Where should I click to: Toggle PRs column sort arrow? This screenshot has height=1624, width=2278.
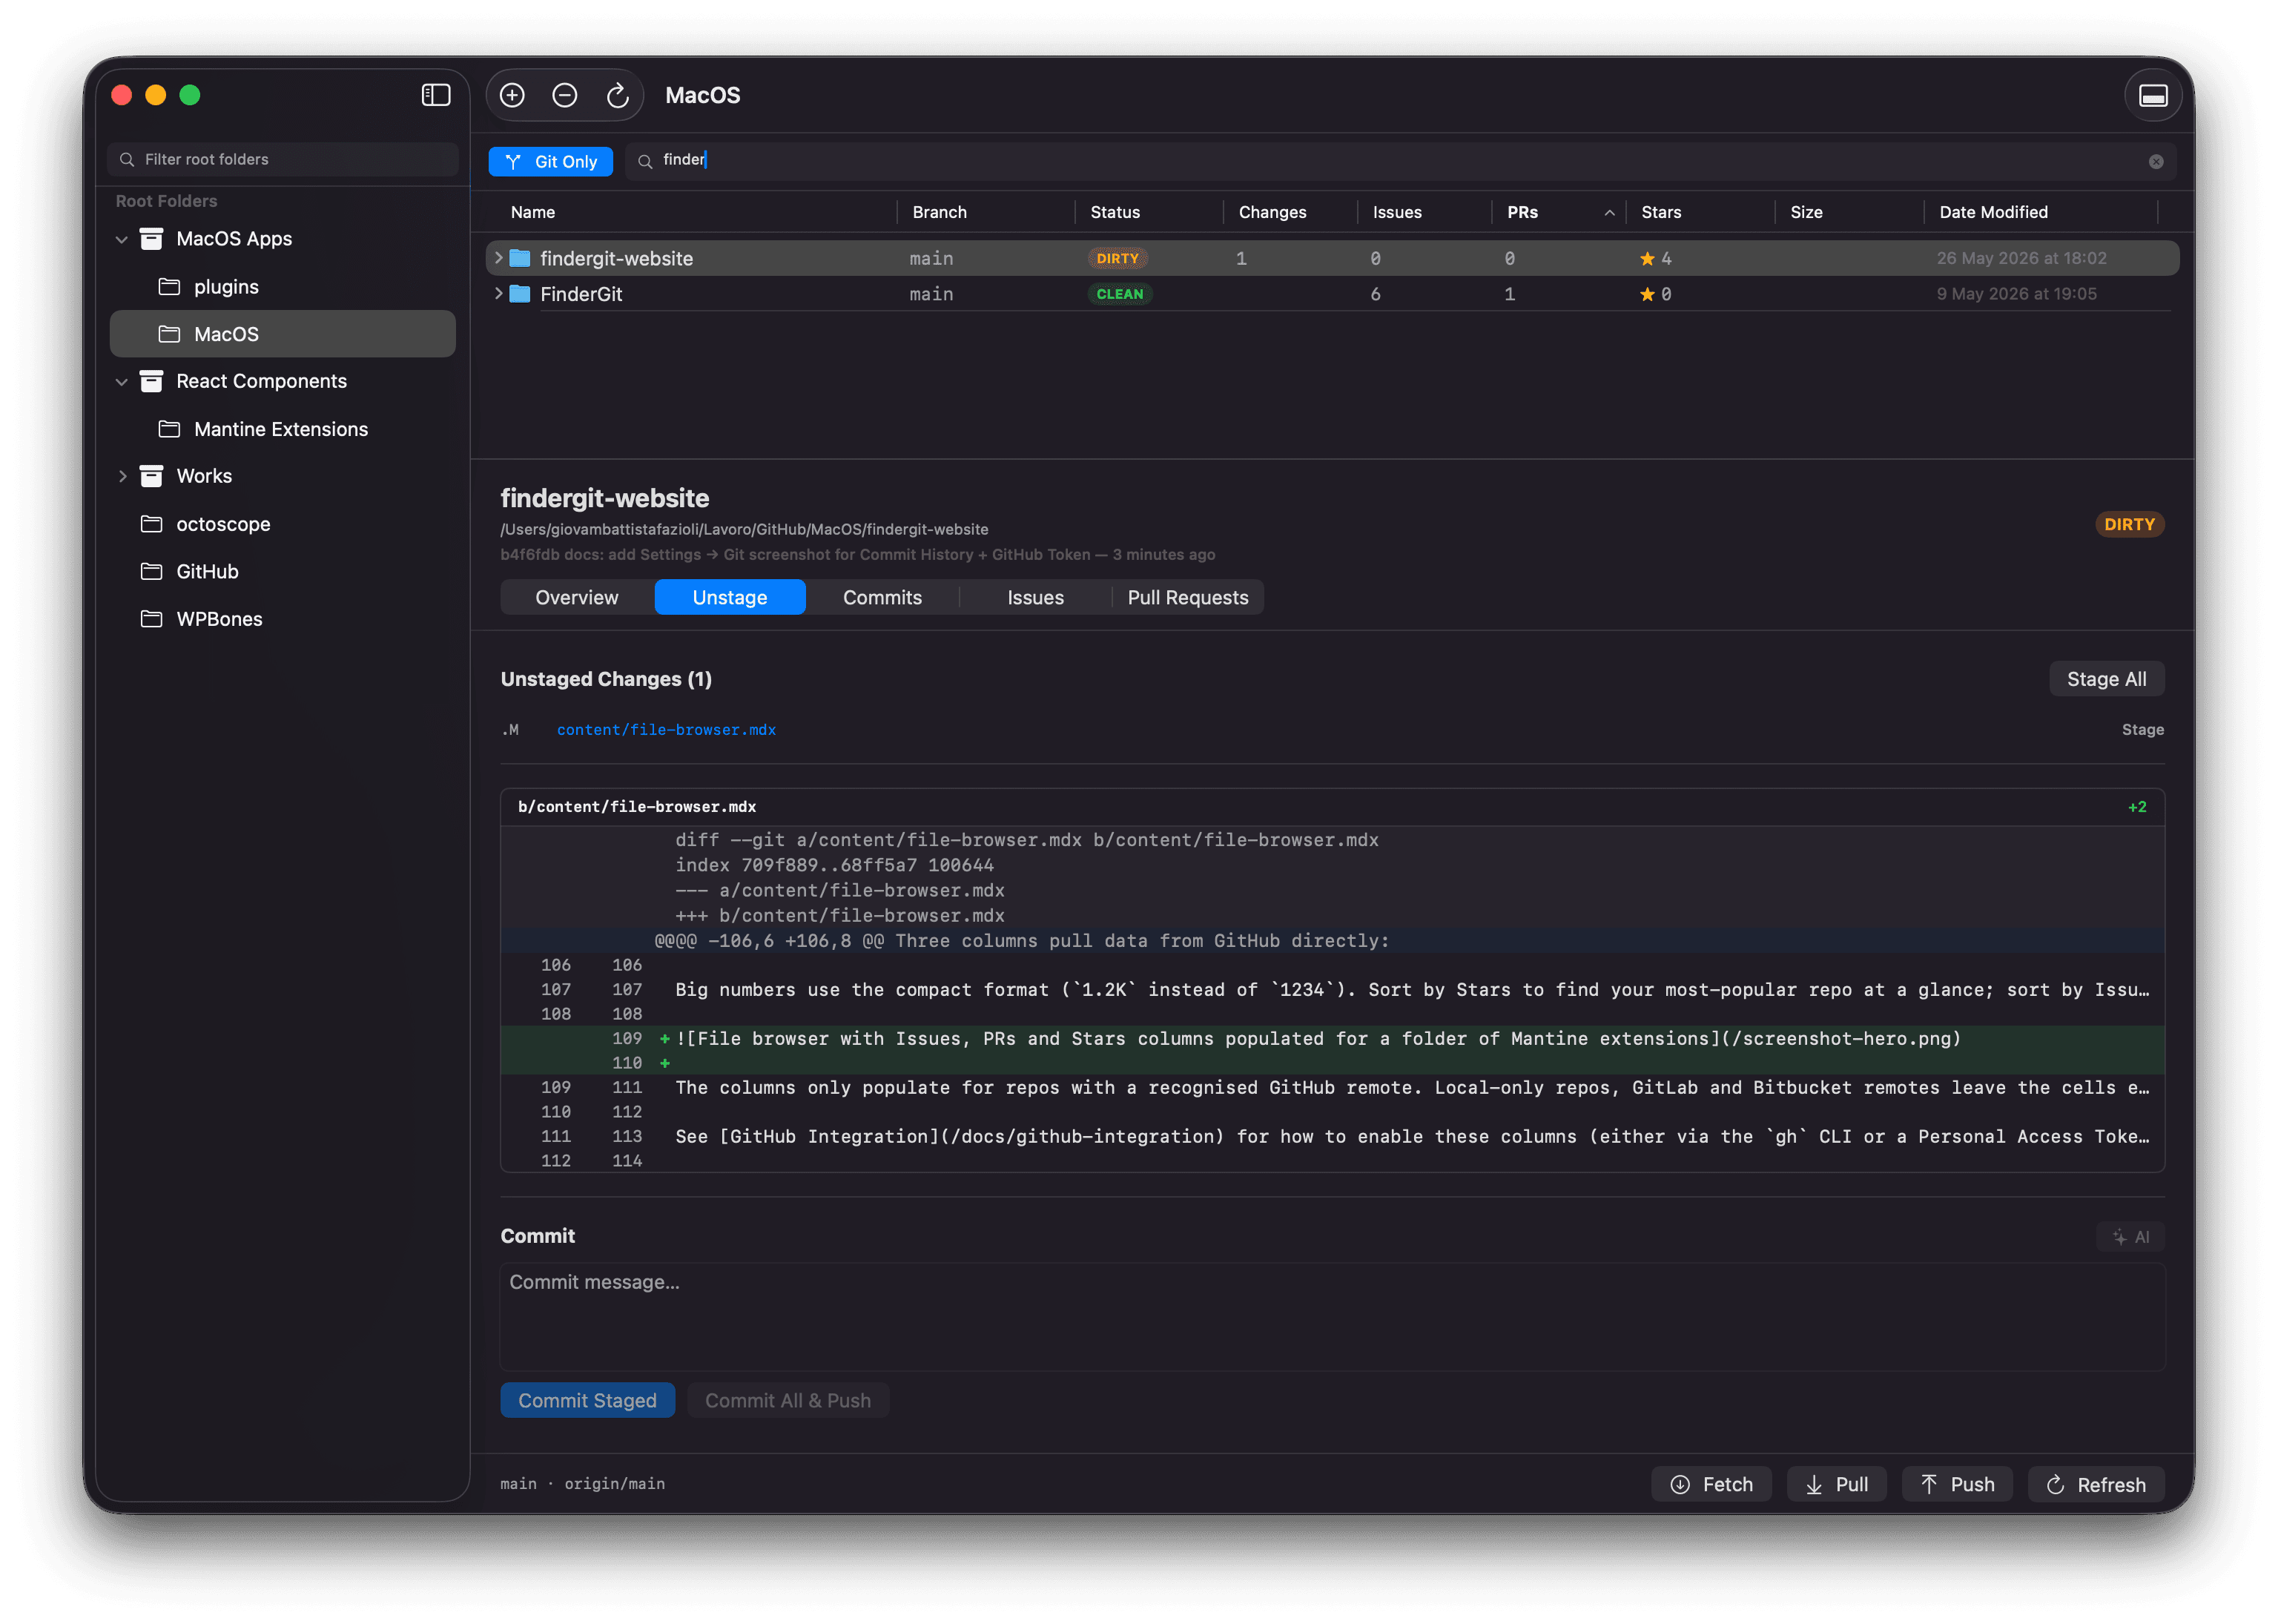point(1609,212)
